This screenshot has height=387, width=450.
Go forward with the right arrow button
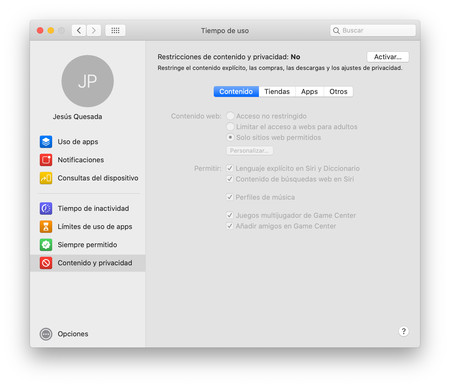tap(94, 31)
